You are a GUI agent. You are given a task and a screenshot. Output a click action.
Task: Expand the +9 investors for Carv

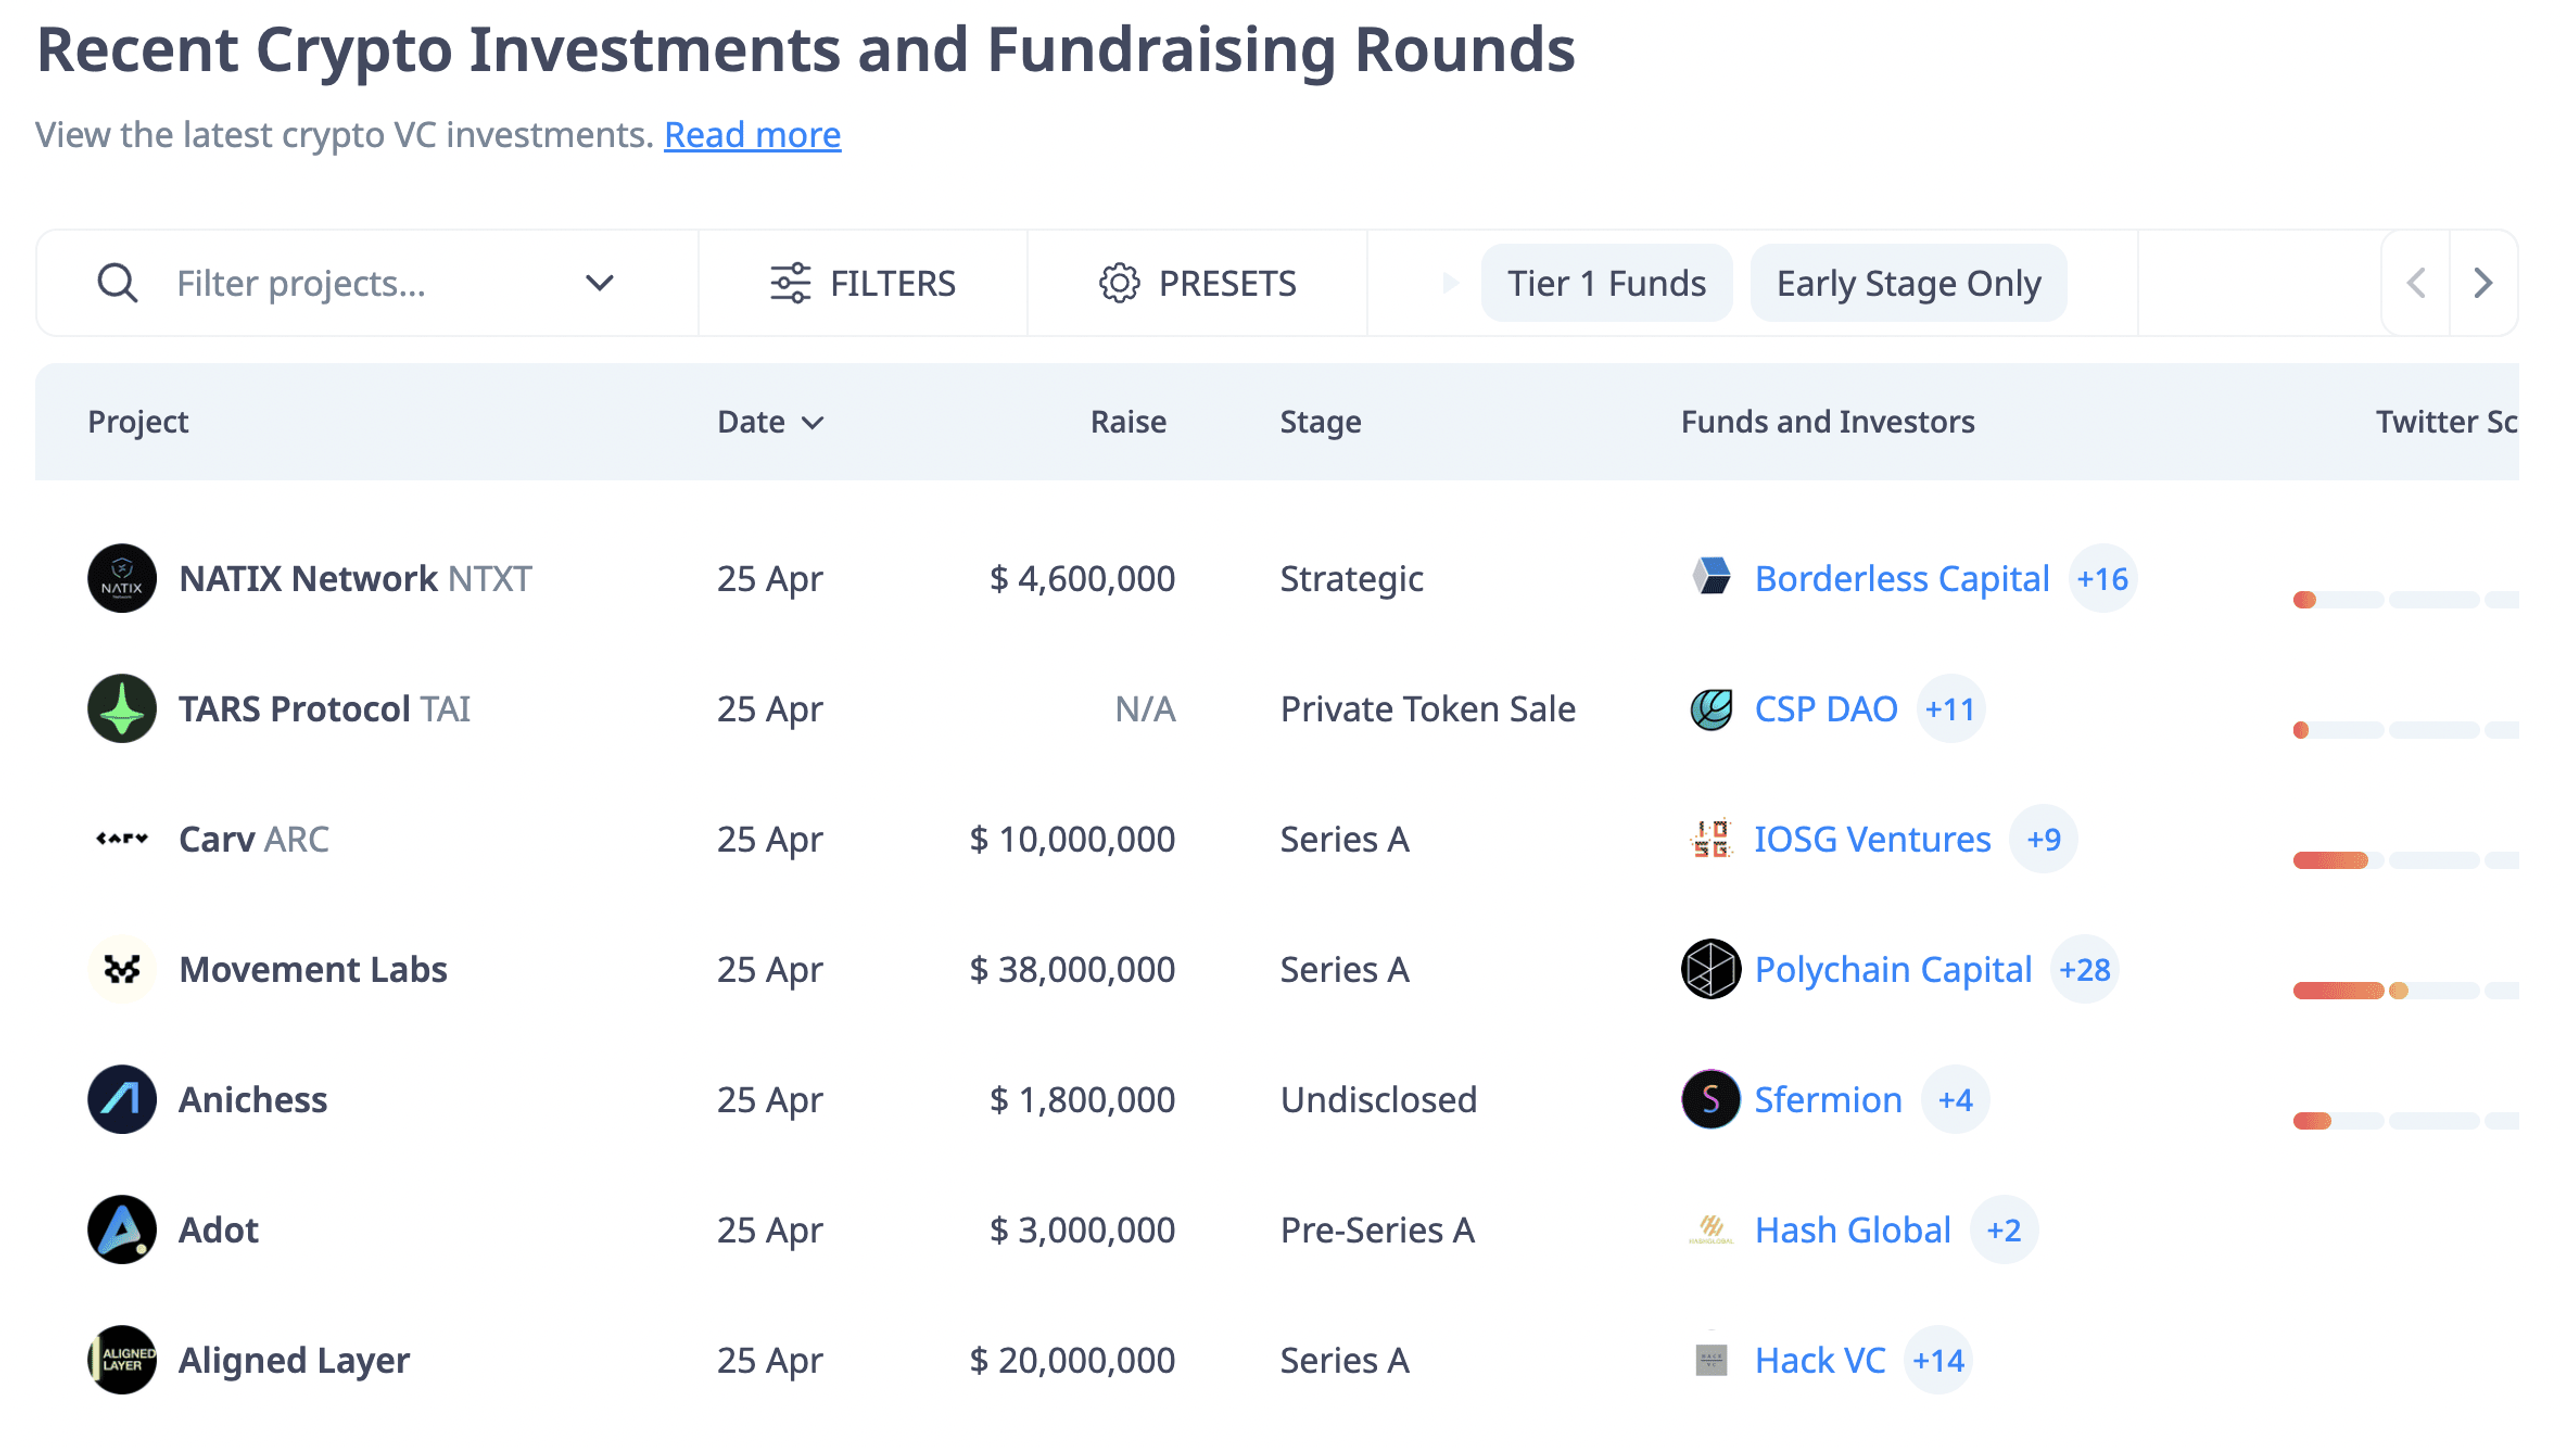[x=2042, y=838]
